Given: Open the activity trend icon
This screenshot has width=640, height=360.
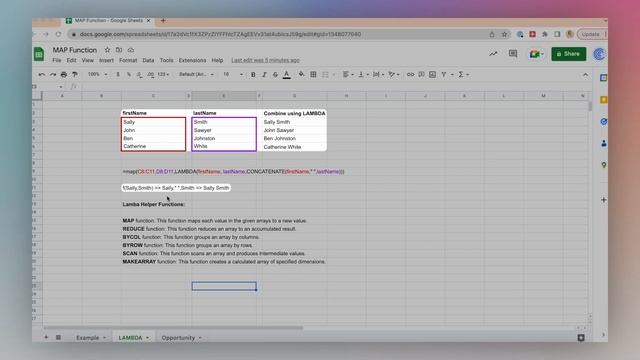Looking at the screenshot, I should tap(493, 54).
